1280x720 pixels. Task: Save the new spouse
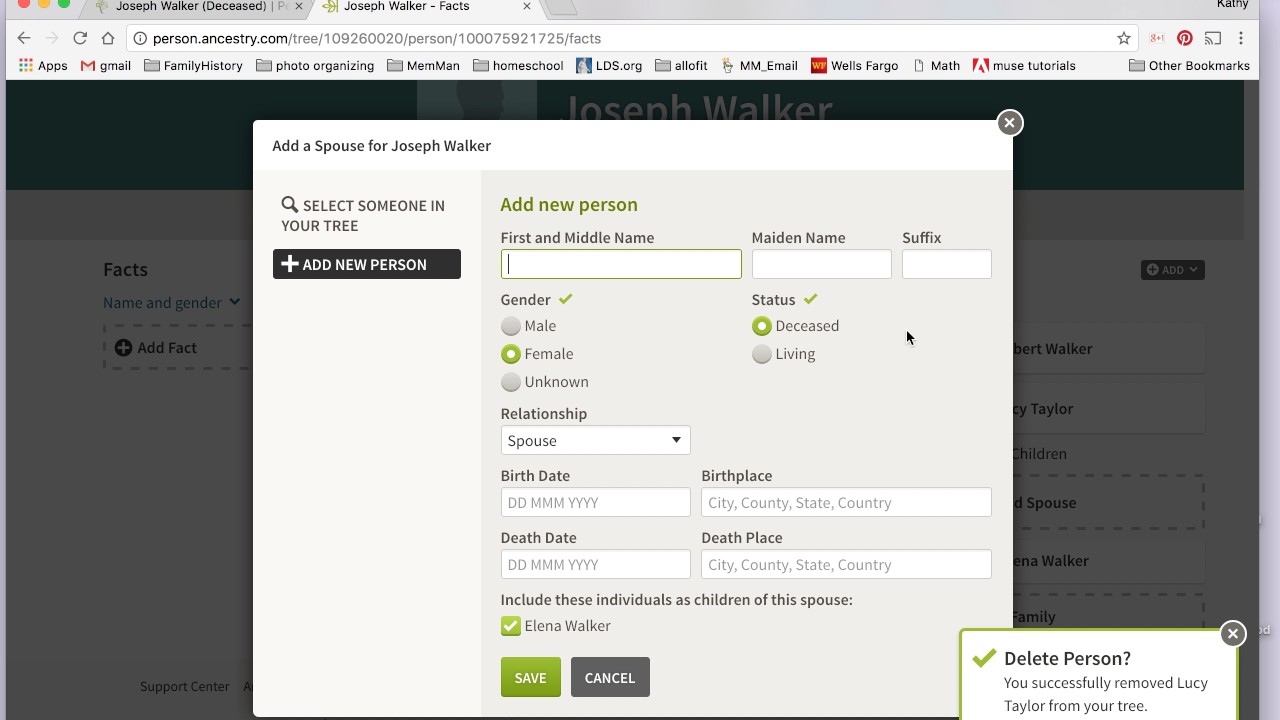pos(531,677)
